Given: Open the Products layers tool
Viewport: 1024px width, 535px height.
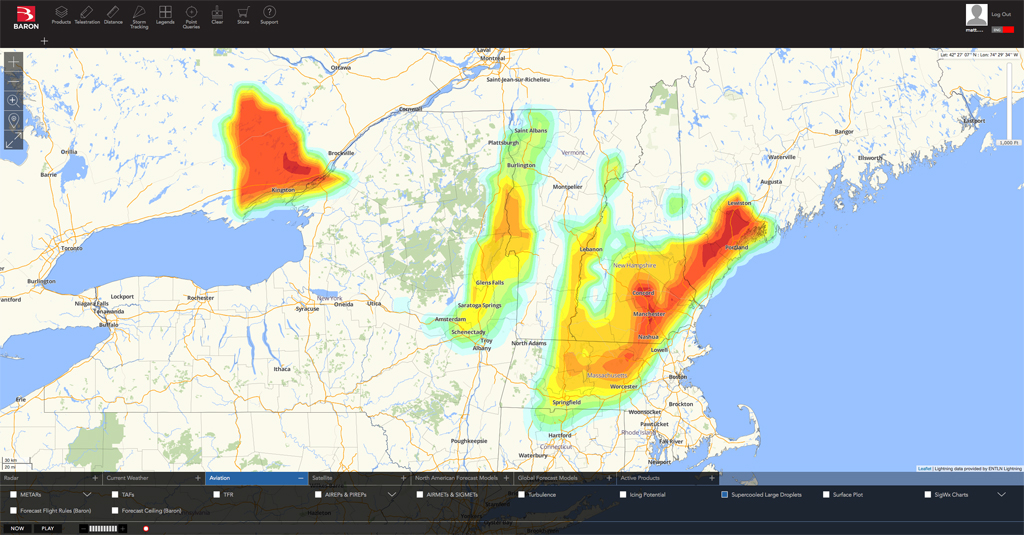Looking at the screenshot, I should click(x=61, y=15).
